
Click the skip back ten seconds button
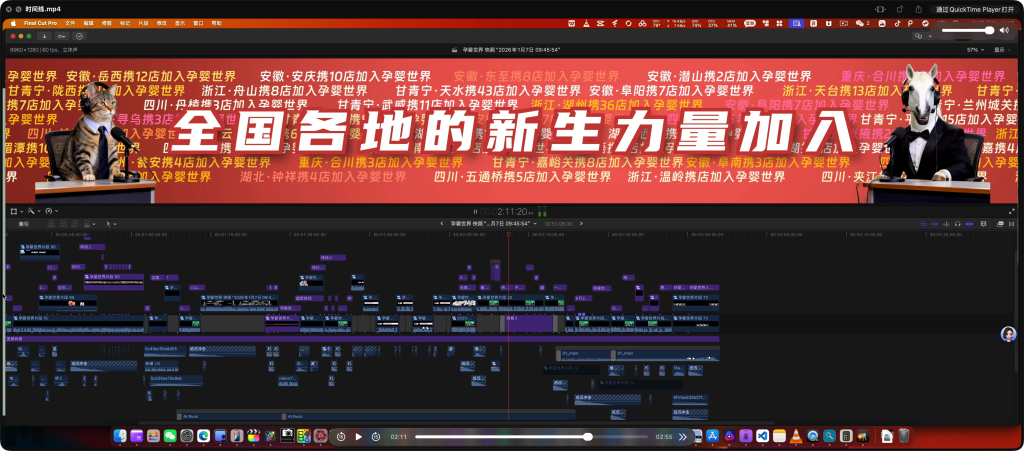click(x=341, y=437)
